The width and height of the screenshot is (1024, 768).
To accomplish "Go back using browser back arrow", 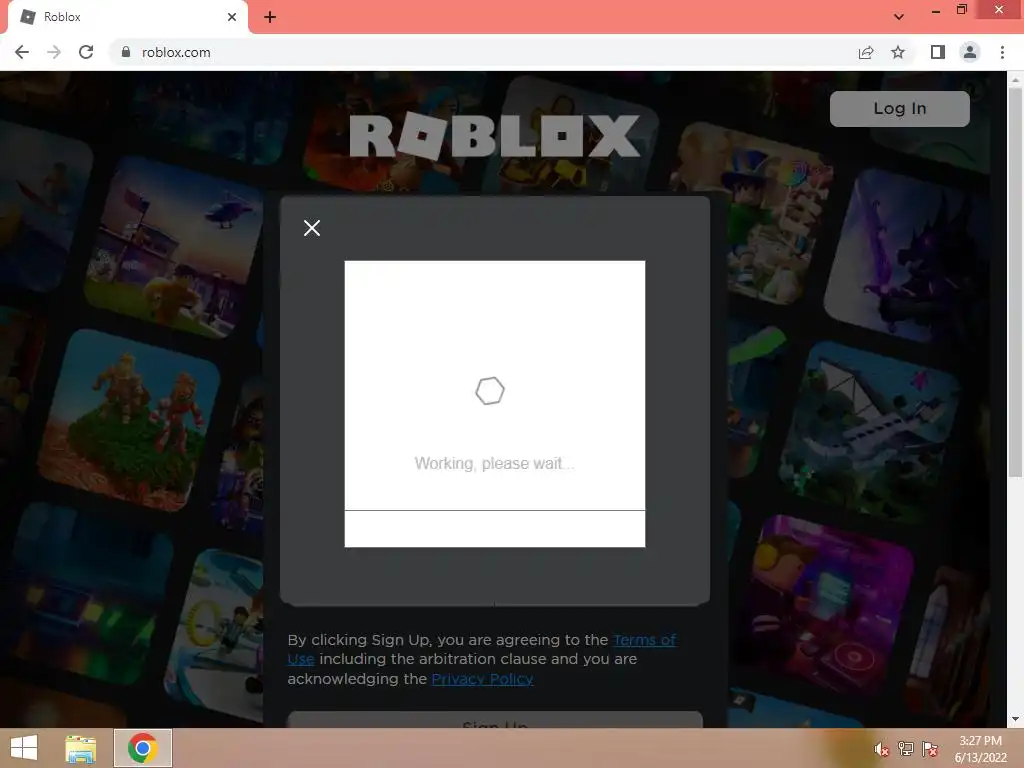I will point(22,52).
